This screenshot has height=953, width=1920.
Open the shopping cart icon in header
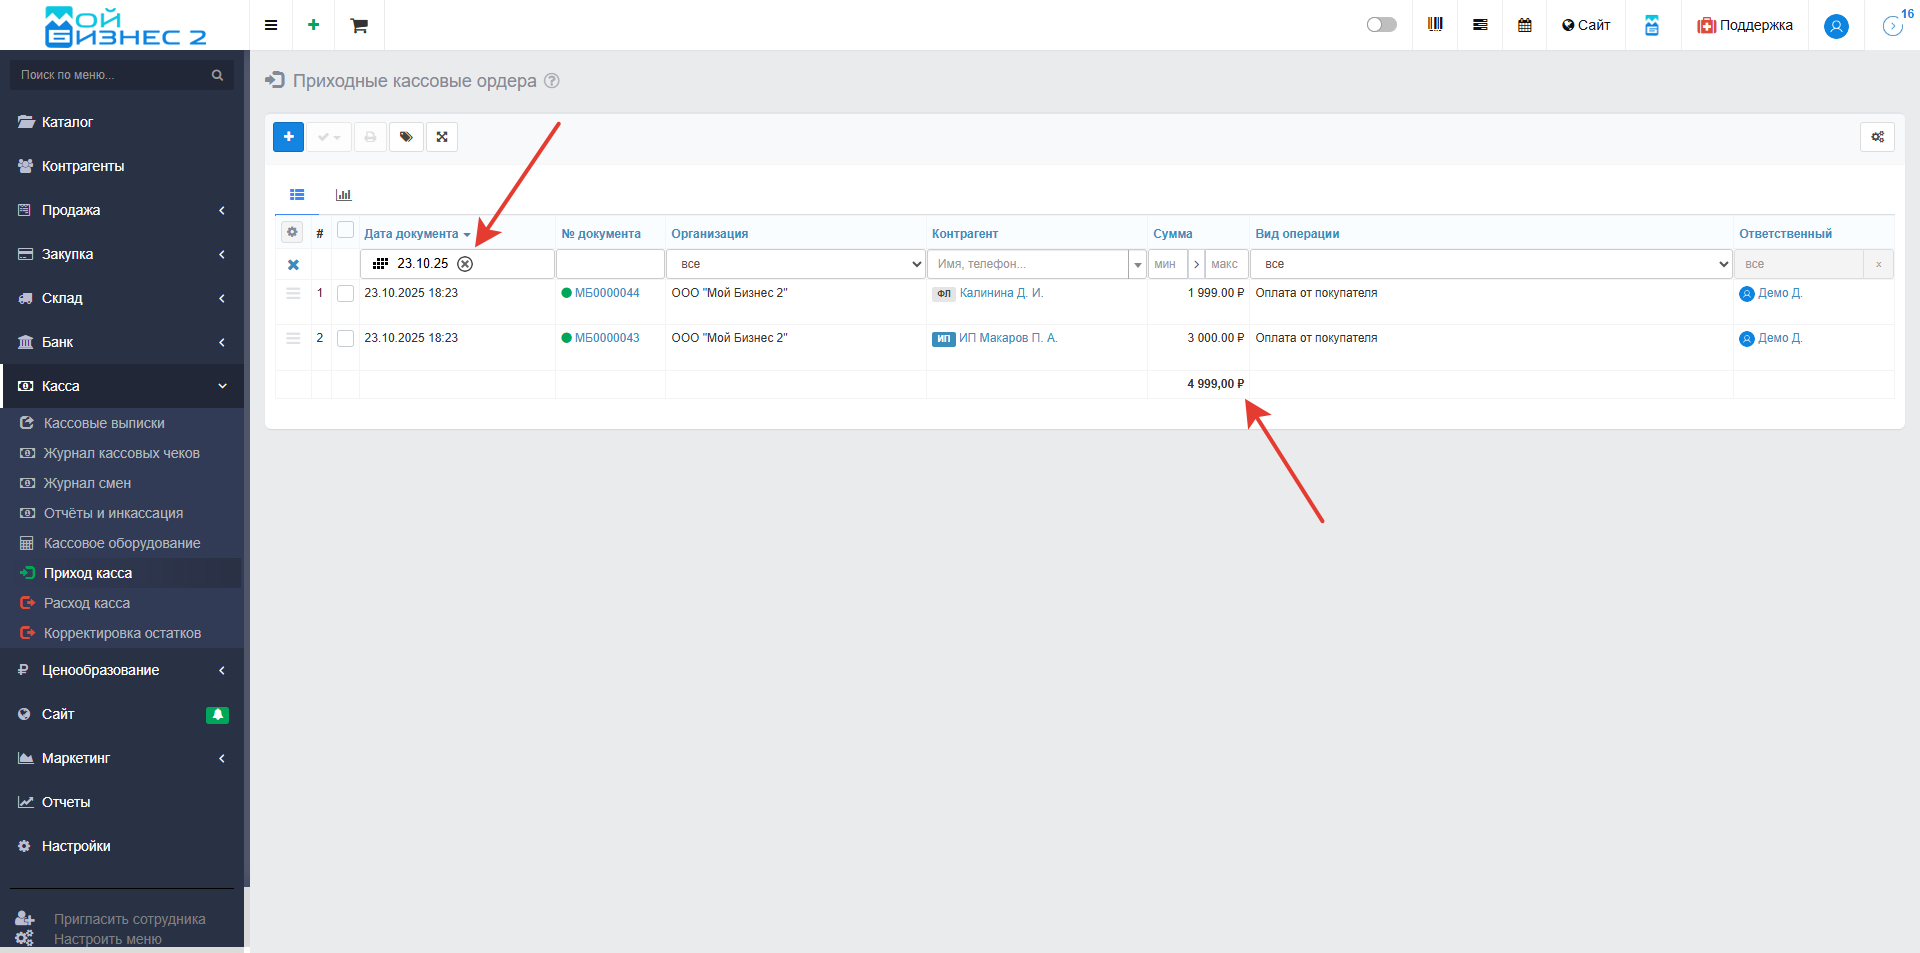(359, 25)
